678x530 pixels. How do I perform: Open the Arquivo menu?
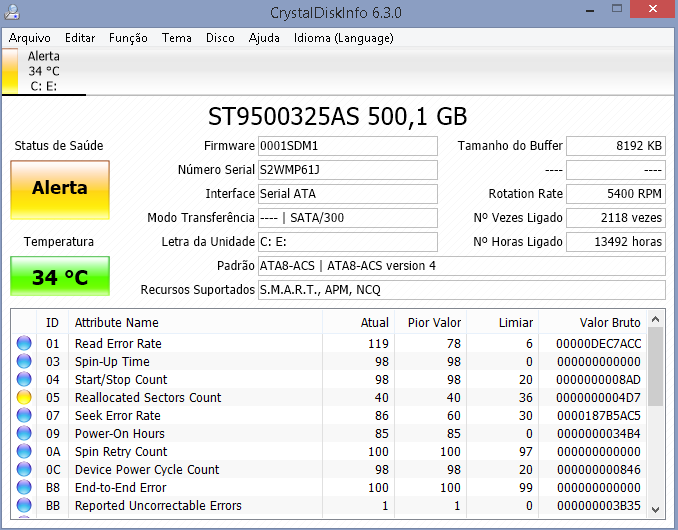pos(30,38)
